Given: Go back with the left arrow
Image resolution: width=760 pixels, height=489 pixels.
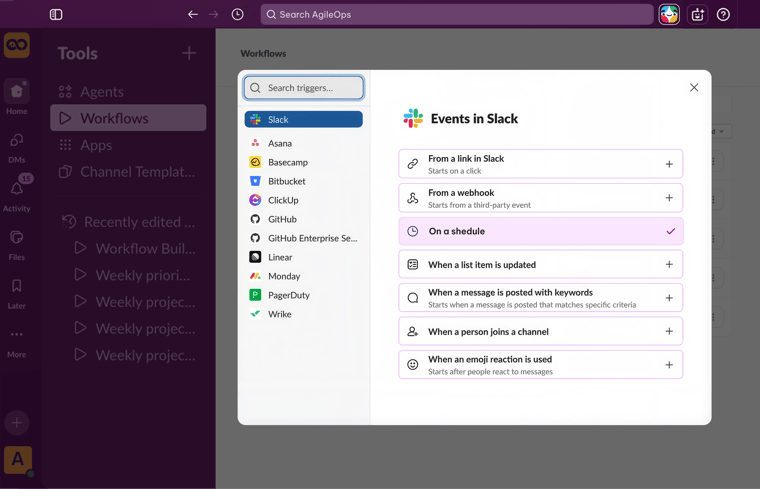Looking at the screenshot, I should coord(193,15).
